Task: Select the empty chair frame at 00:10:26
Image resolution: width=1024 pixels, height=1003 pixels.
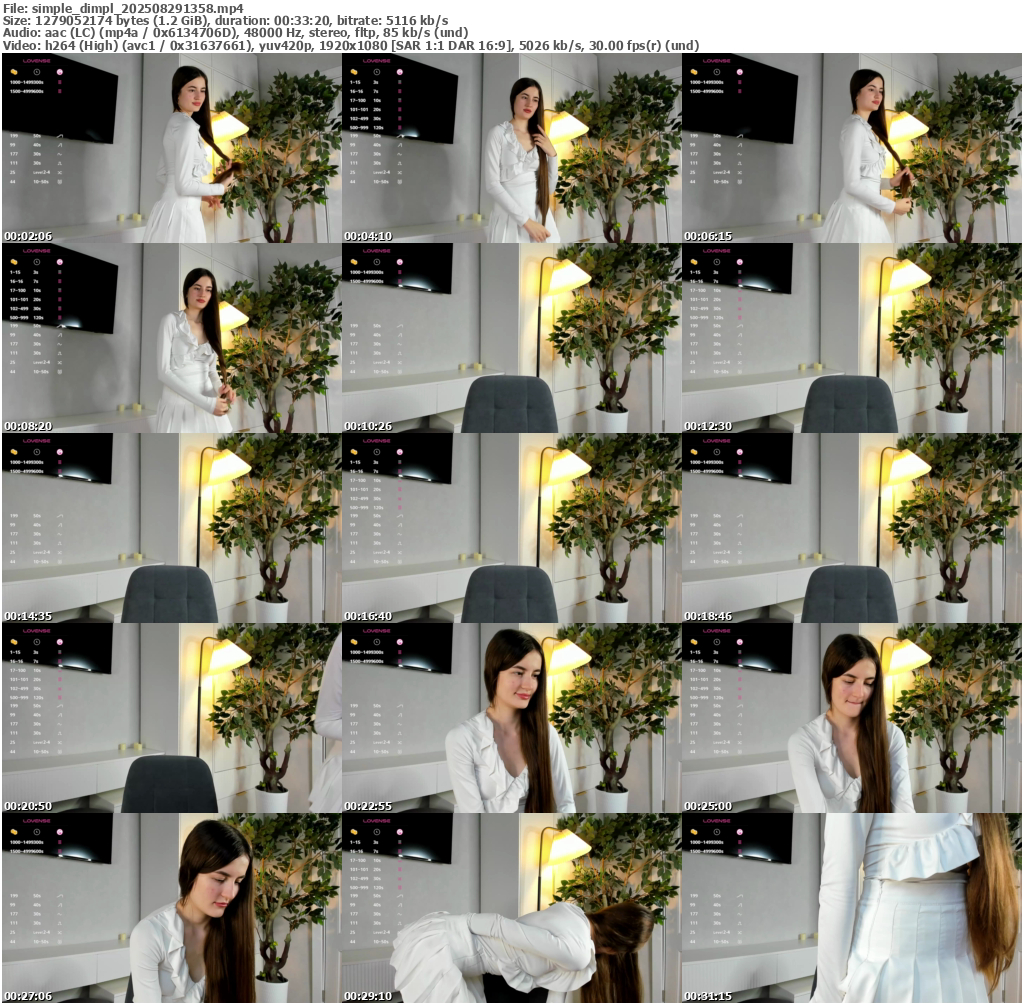Action: [511, 338]
